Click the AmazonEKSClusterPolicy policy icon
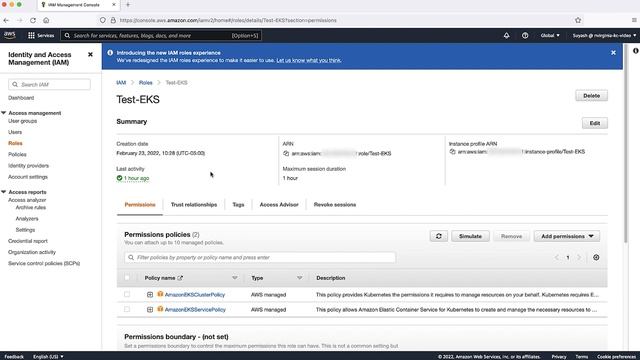640x360 pixels. click(160, 294)
